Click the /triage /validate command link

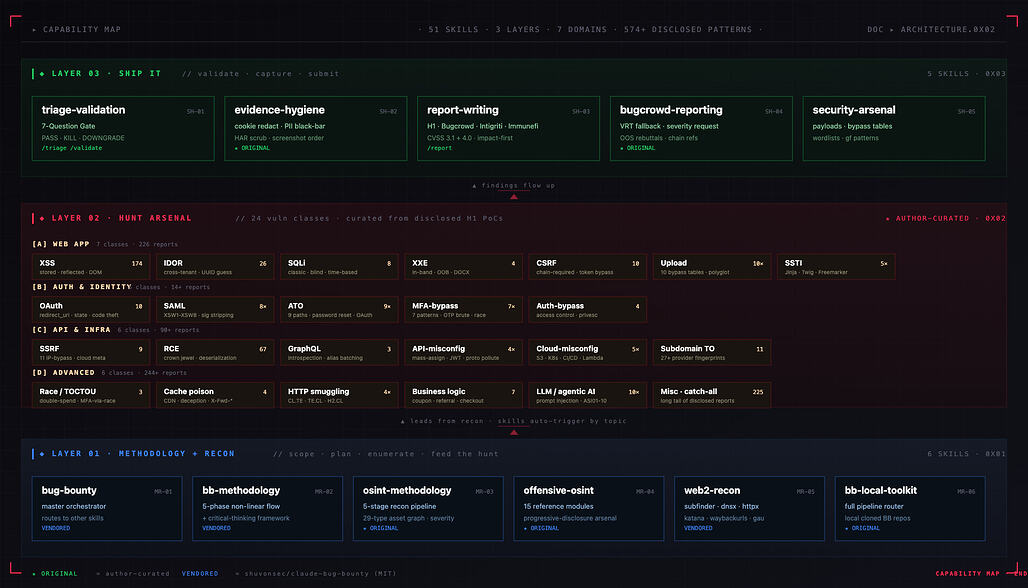(72, 148)
